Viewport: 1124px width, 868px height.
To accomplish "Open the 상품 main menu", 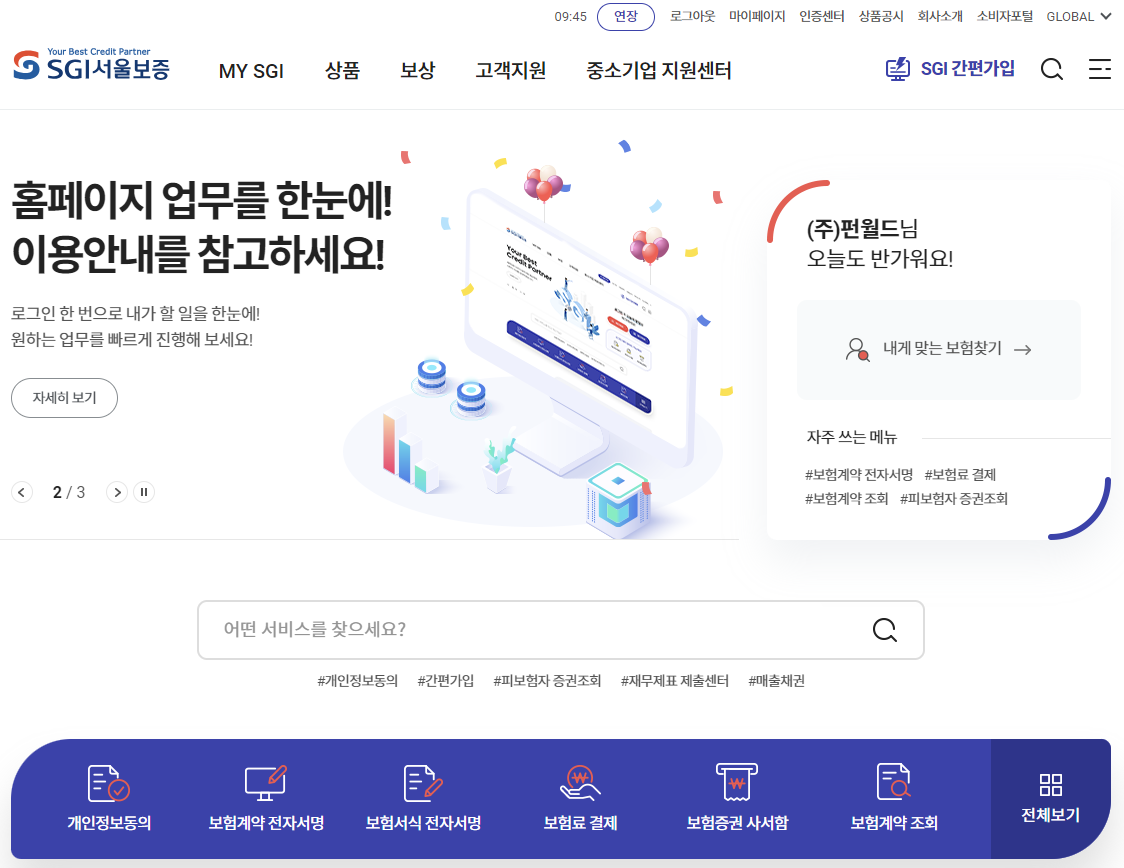I will click(343, 70).
